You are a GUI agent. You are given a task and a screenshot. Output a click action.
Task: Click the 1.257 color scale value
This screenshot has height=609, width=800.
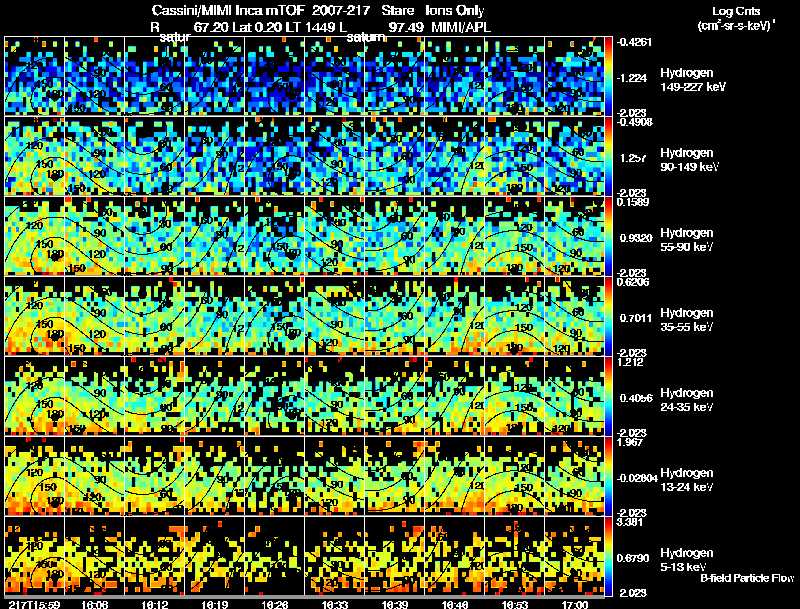pyautogui.click(x=634, y=158)
